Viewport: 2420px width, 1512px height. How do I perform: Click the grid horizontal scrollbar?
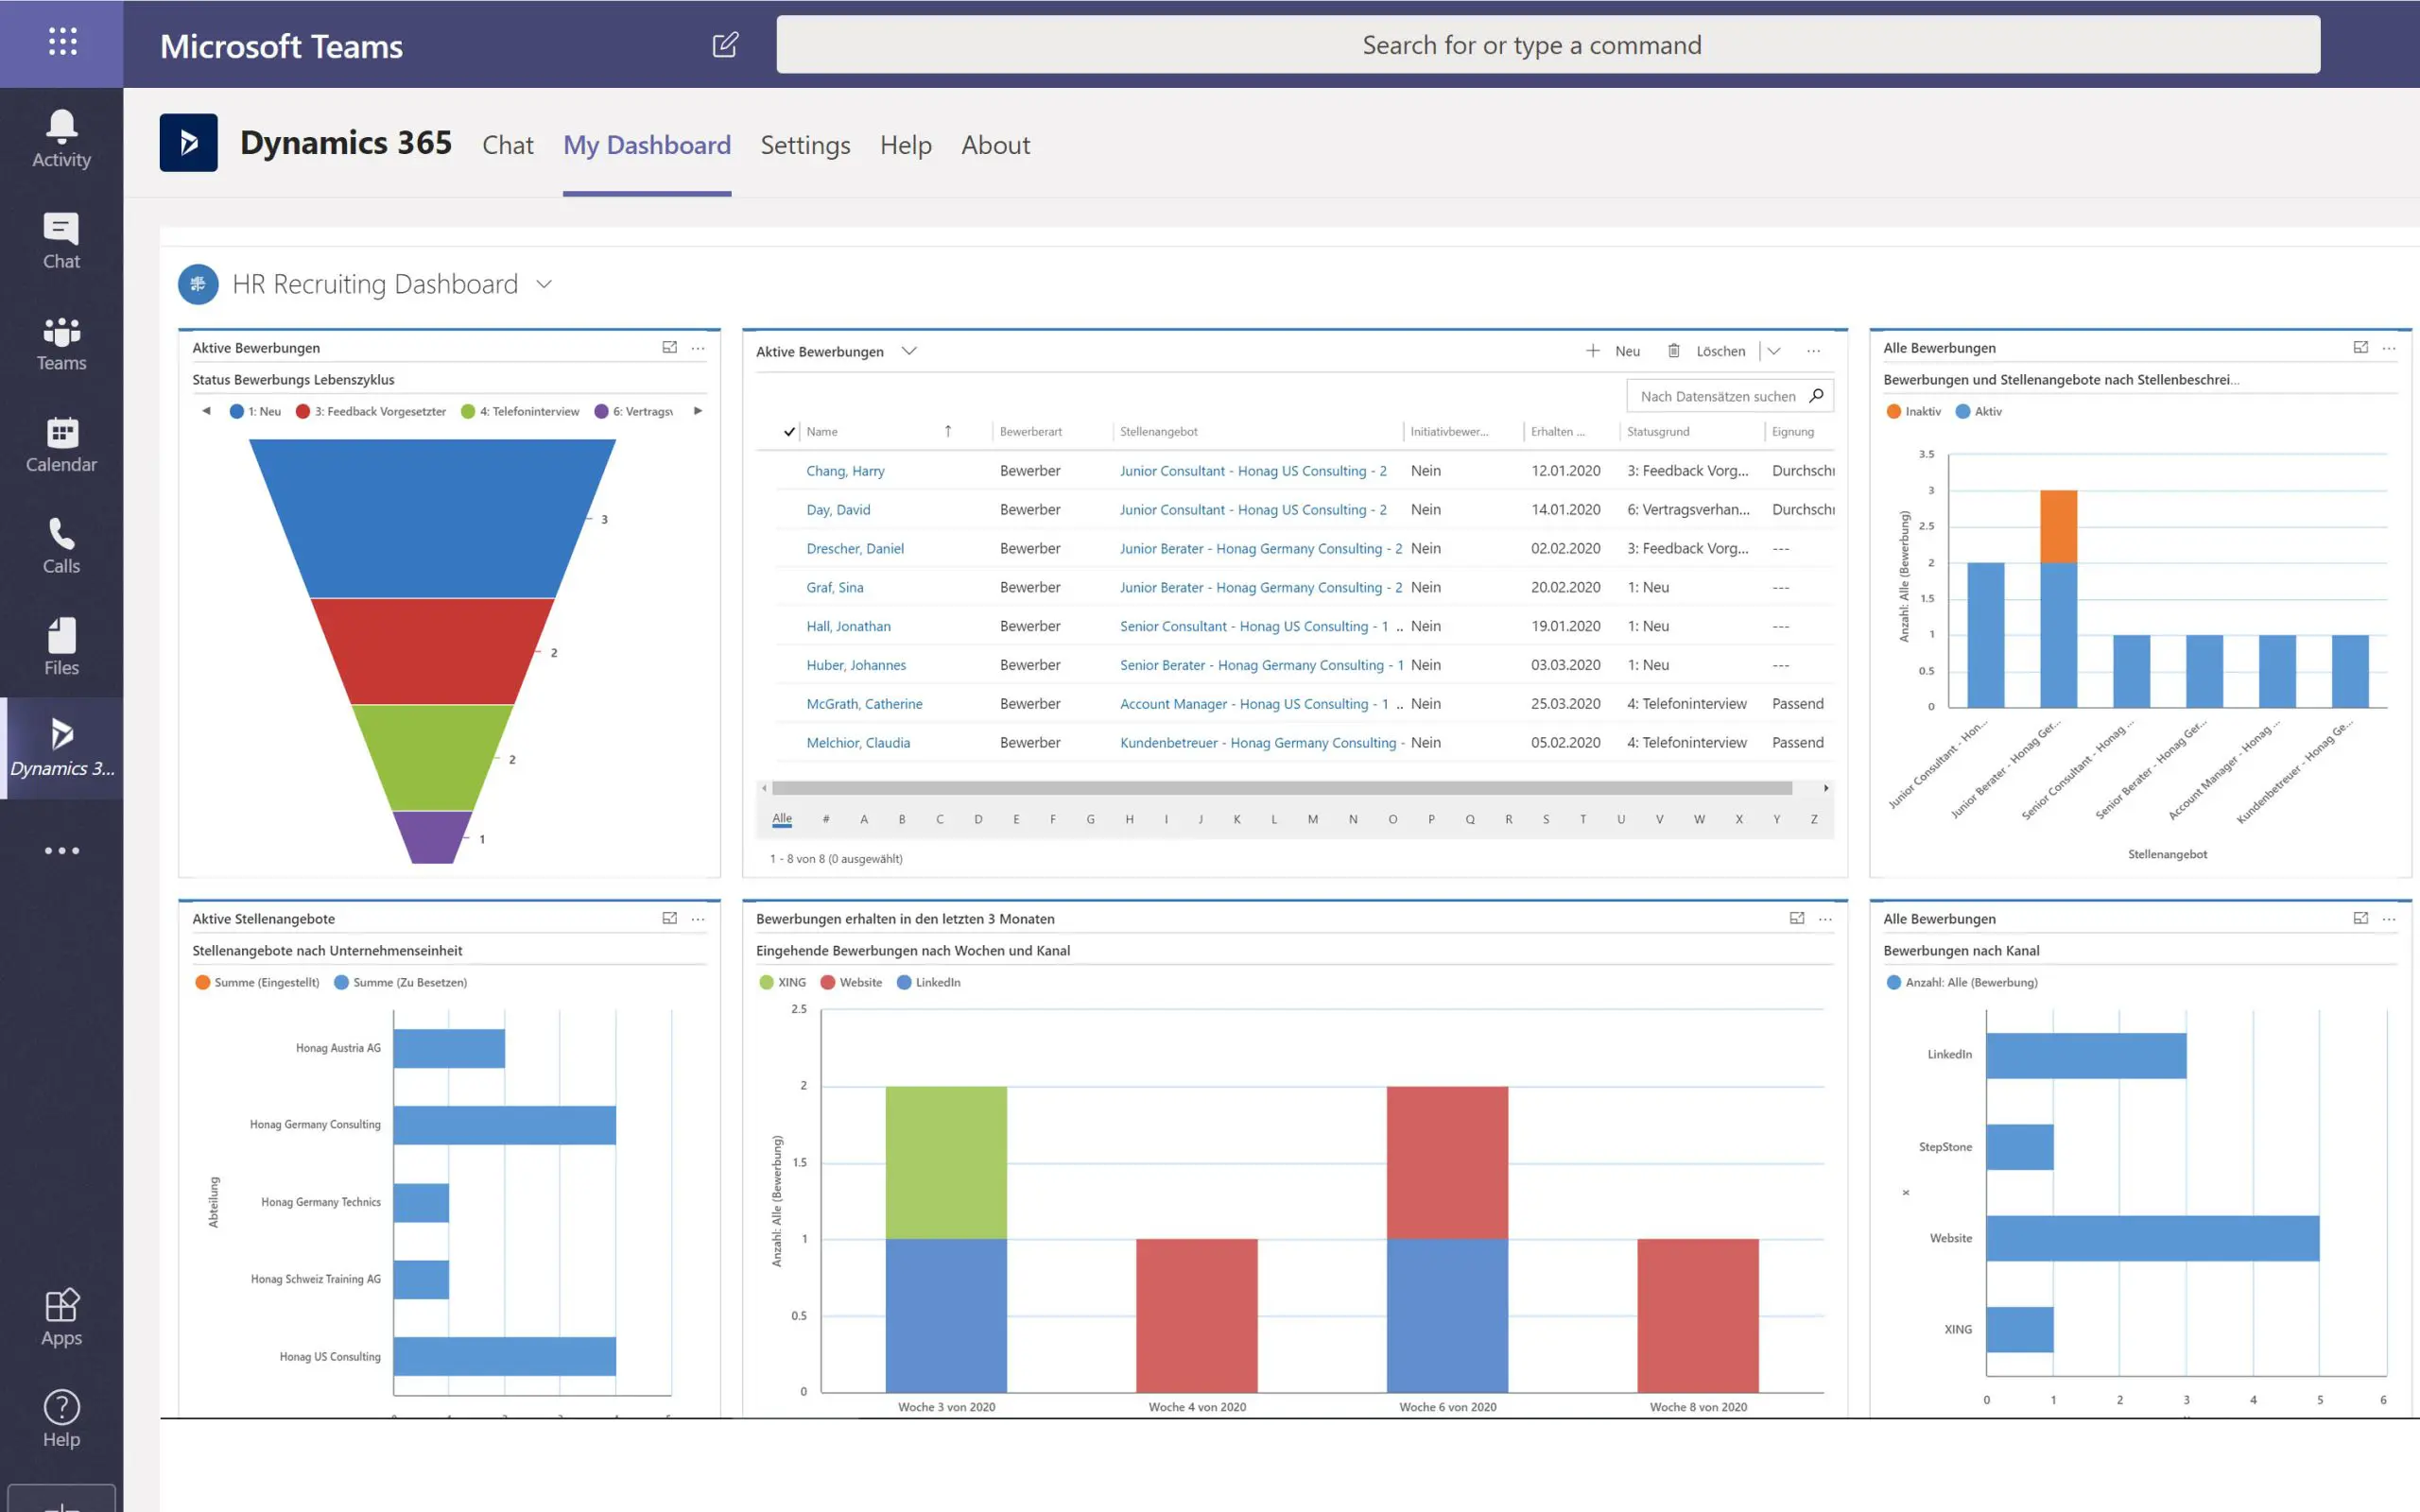1283,788
